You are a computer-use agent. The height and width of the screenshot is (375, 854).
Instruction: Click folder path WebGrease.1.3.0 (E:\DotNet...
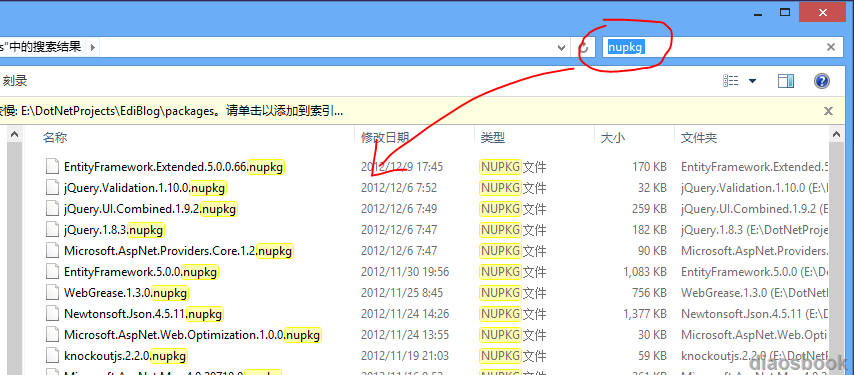[755, 293]
